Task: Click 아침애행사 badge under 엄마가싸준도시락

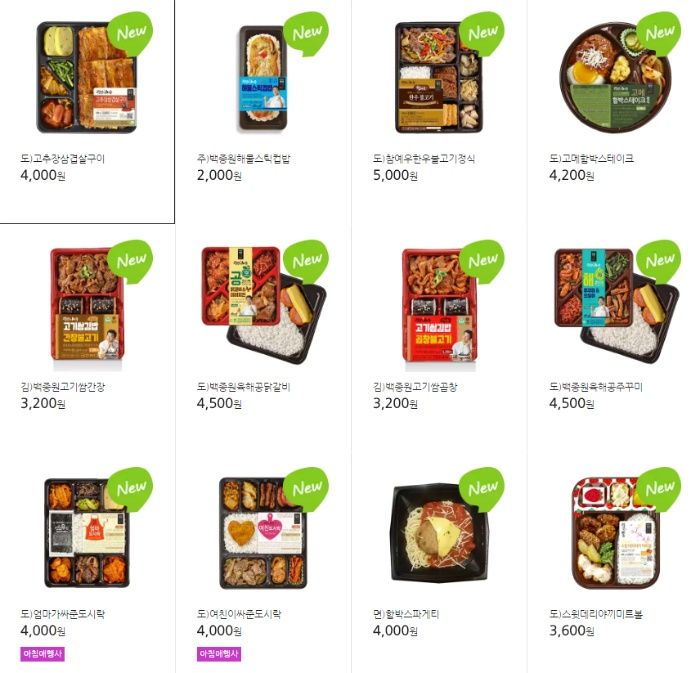Action: coord(42,654)
